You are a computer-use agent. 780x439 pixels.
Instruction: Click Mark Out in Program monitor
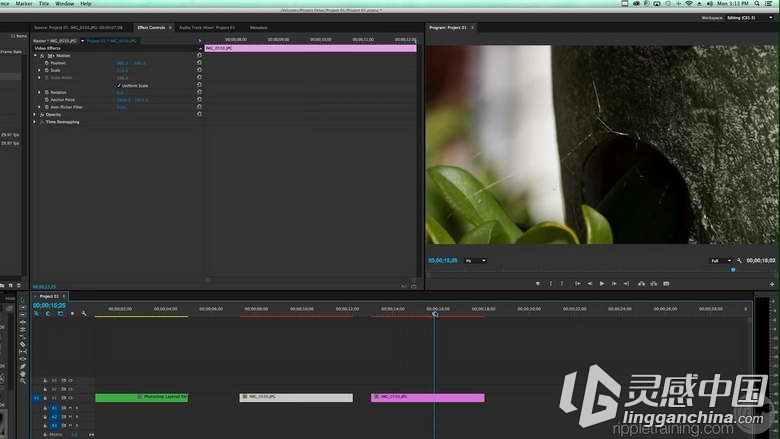pos(562,284)
